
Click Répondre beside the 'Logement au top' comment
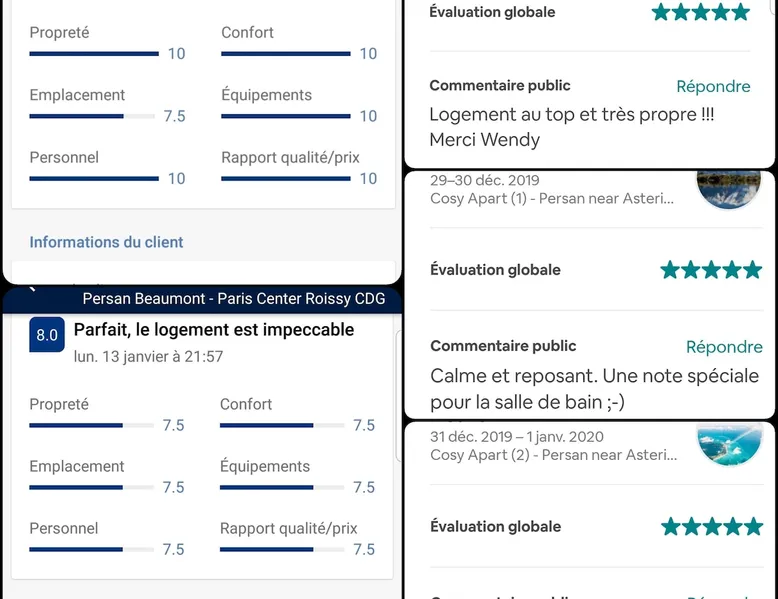pos(713,86)
